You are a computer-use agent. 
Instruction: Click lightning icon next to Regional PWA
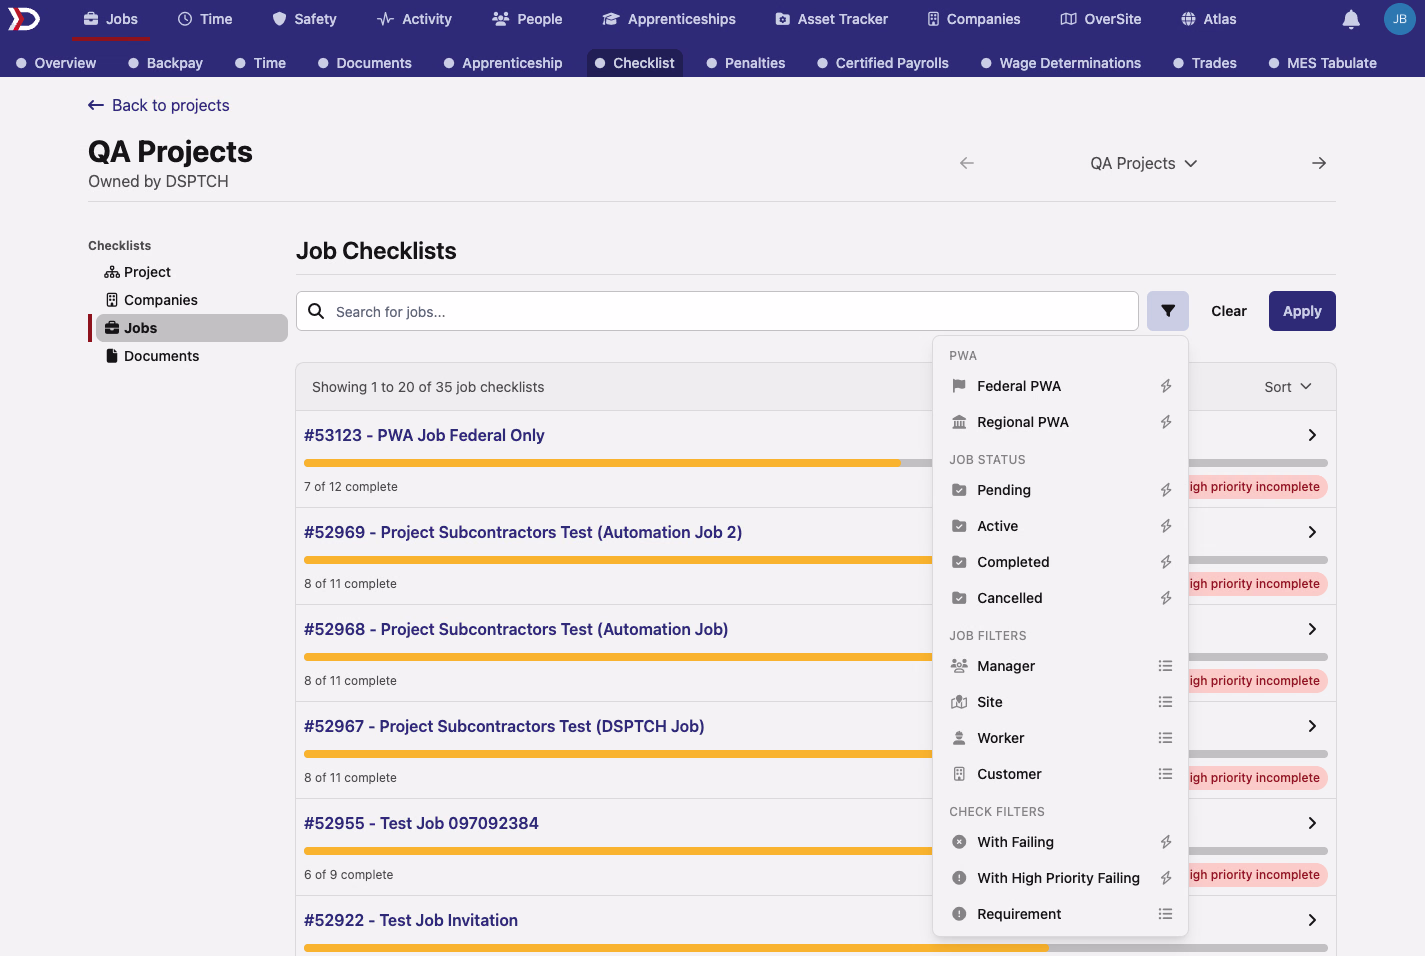tap(1165, 422)
